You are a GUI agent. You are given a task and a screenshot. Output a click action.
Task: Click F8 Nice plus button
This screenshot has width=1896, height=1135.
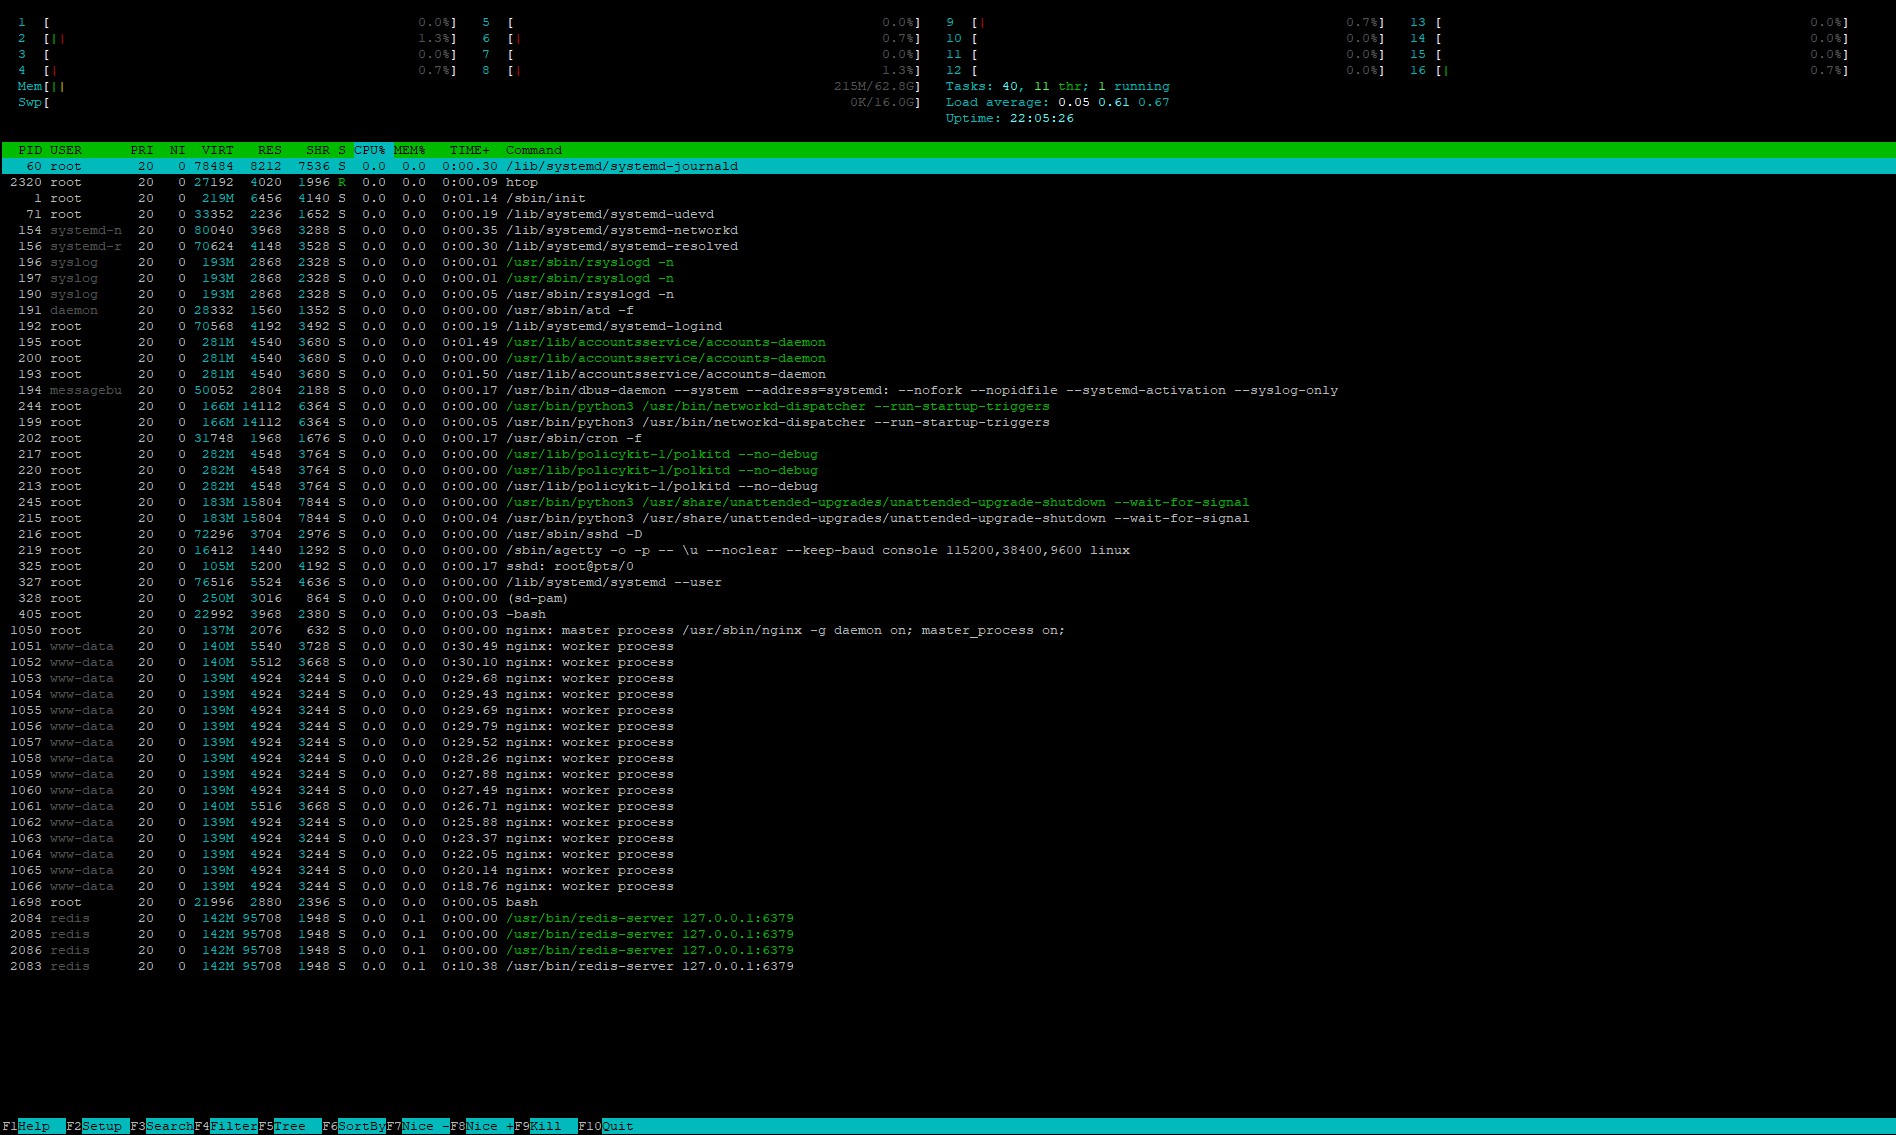pyautogui.click(x=481, y=1126)
